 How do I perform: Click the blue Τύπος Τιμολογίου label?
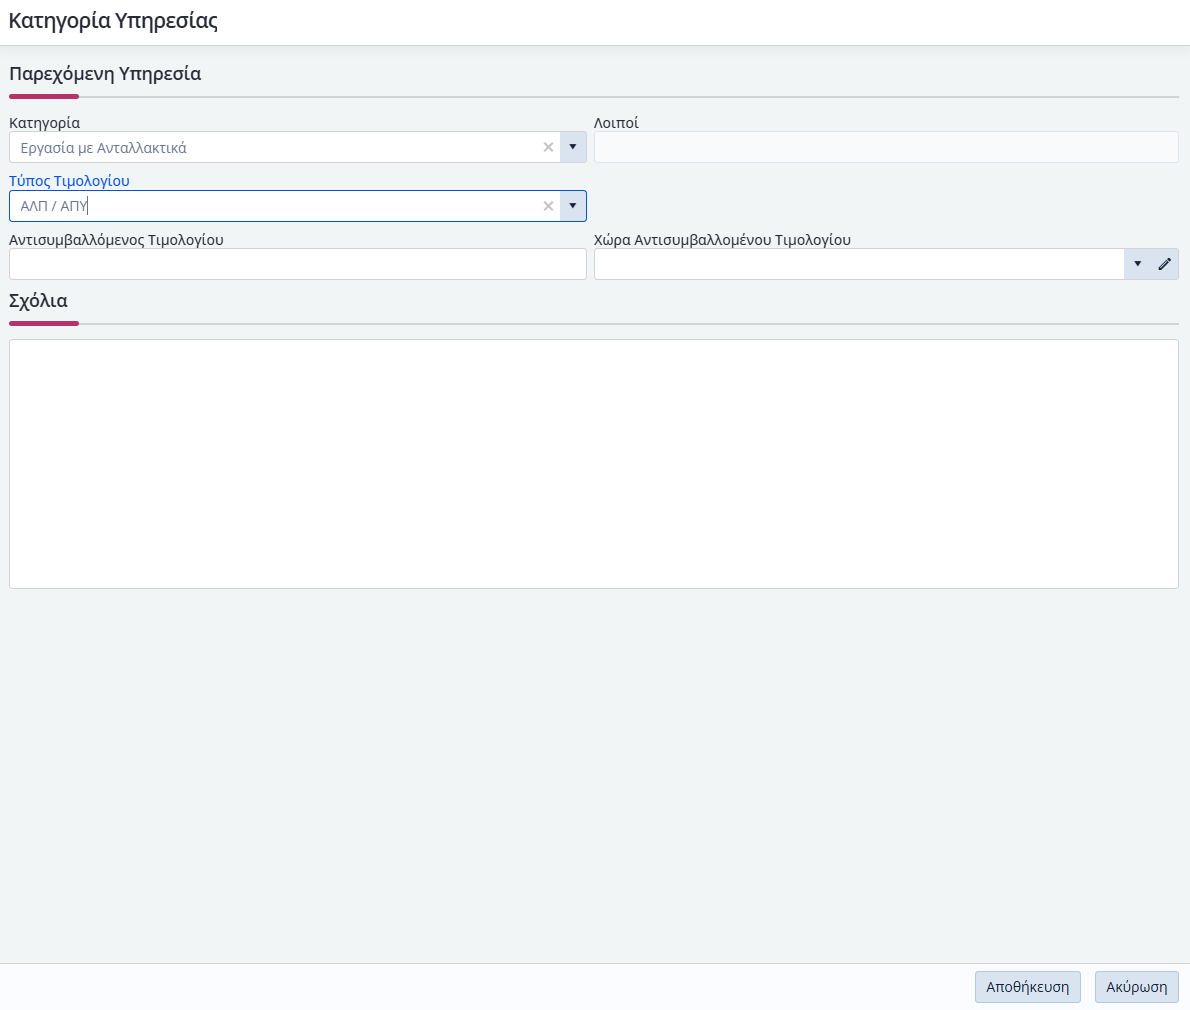pos(69,181)
